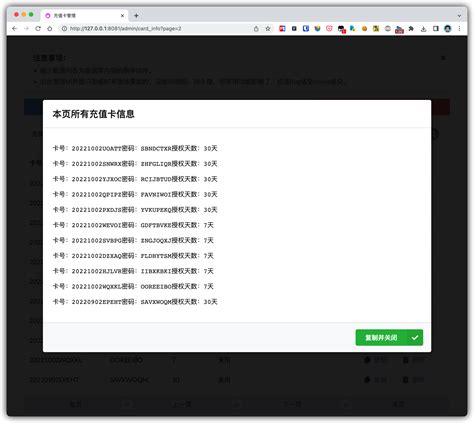The image size is (474, 423).
Task: Select card row 20221002WQXKL
Action: 133,286
